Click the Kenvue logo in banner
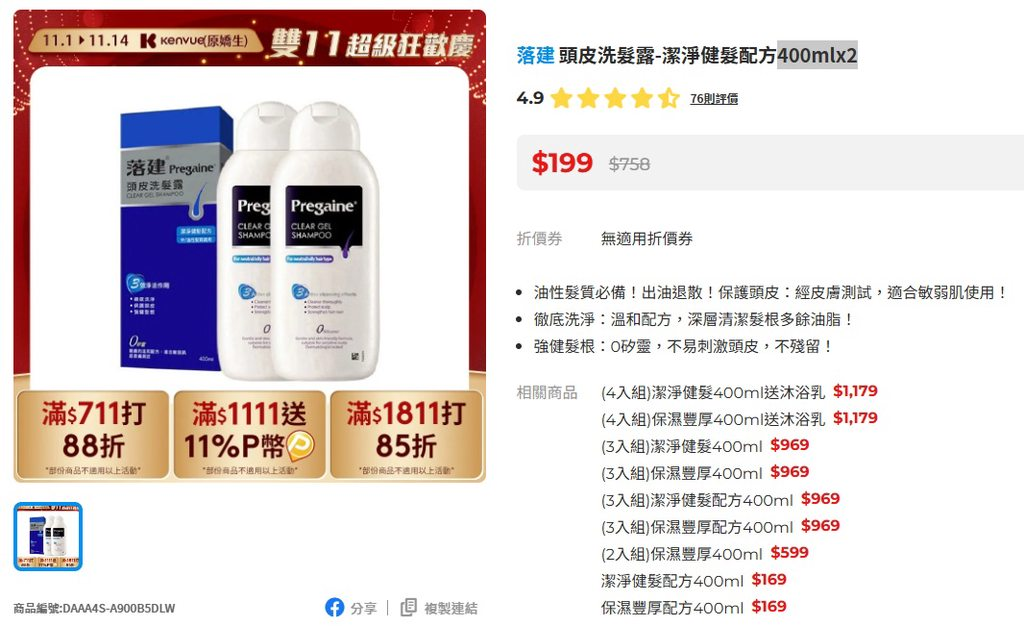1024x626 pixels. [195, 40]
